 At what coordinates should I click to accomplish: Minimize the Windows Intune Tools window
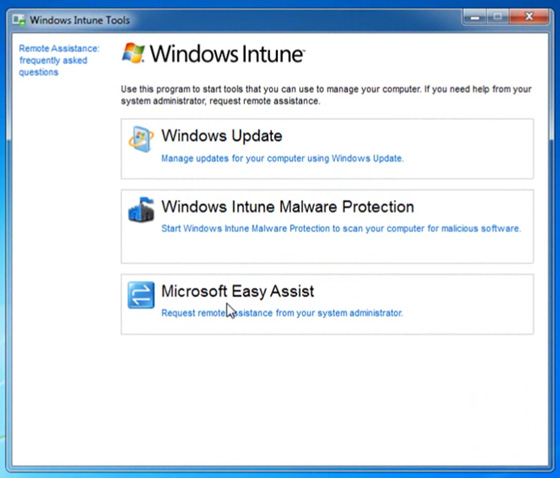(475, 17)
